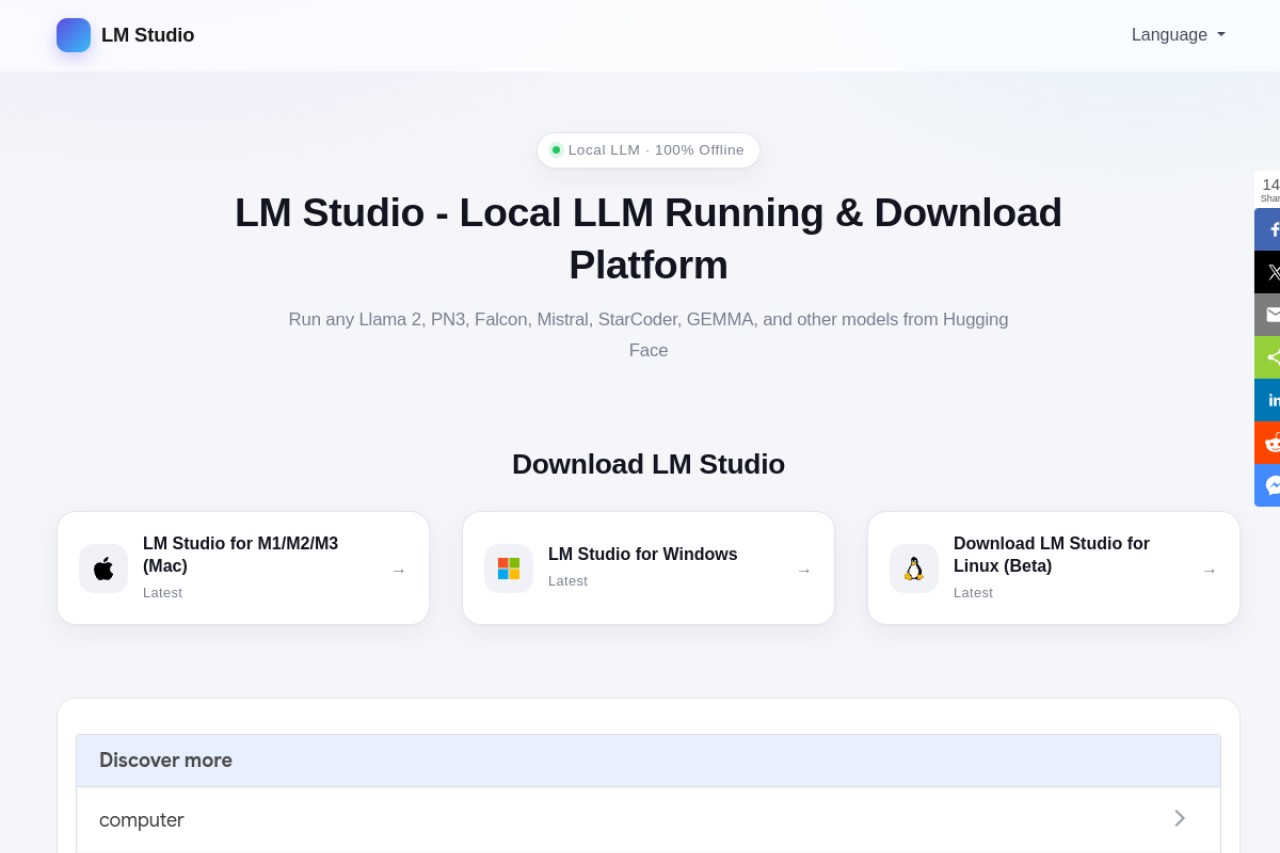Viewport: 1280px width, 853px height.
Task: Click the main Local LLM Running headline
Action: [x=648, y=238]
